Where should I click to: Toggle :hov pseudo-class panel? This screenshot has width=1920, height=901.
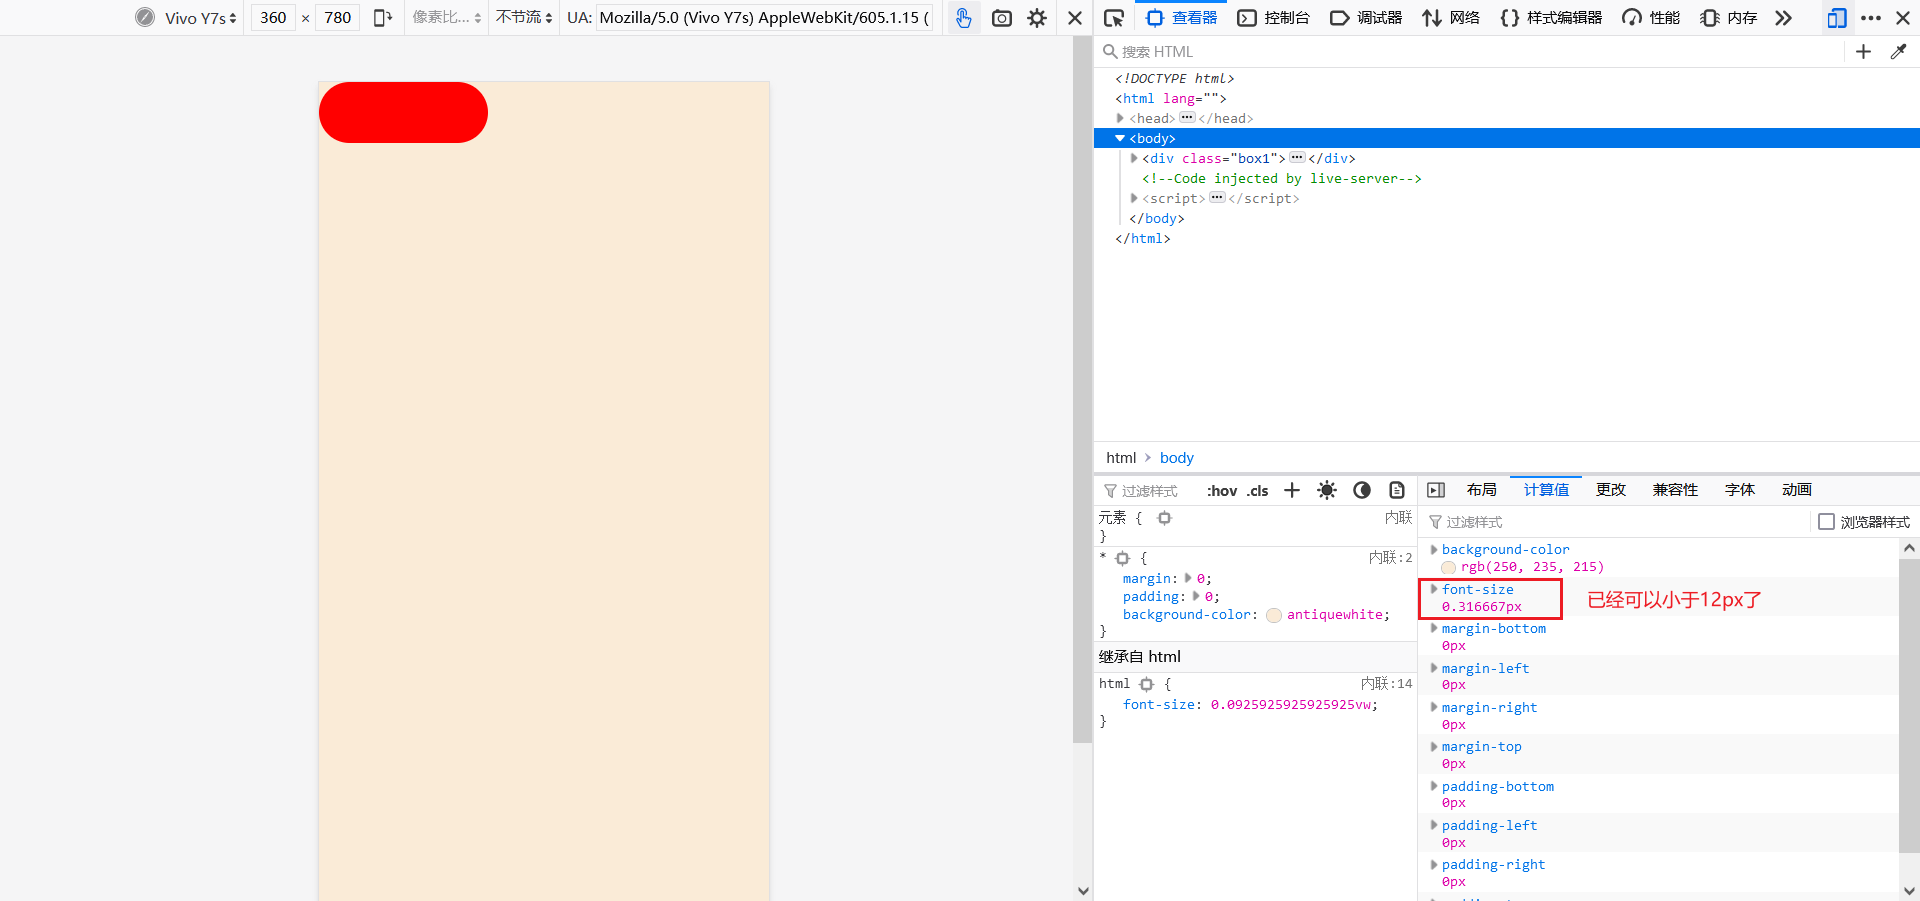[1221, 491]
